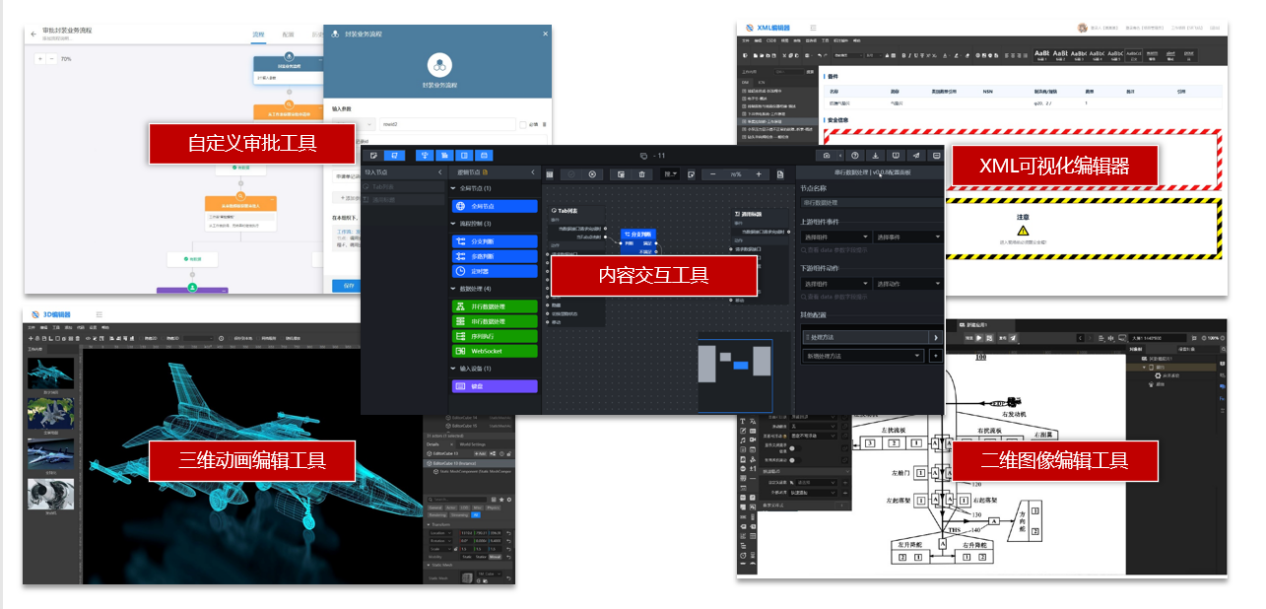Tick the 必填 checkbox in the approval panel
This screenshot has height=609, width=1266.
click(523, 125)
